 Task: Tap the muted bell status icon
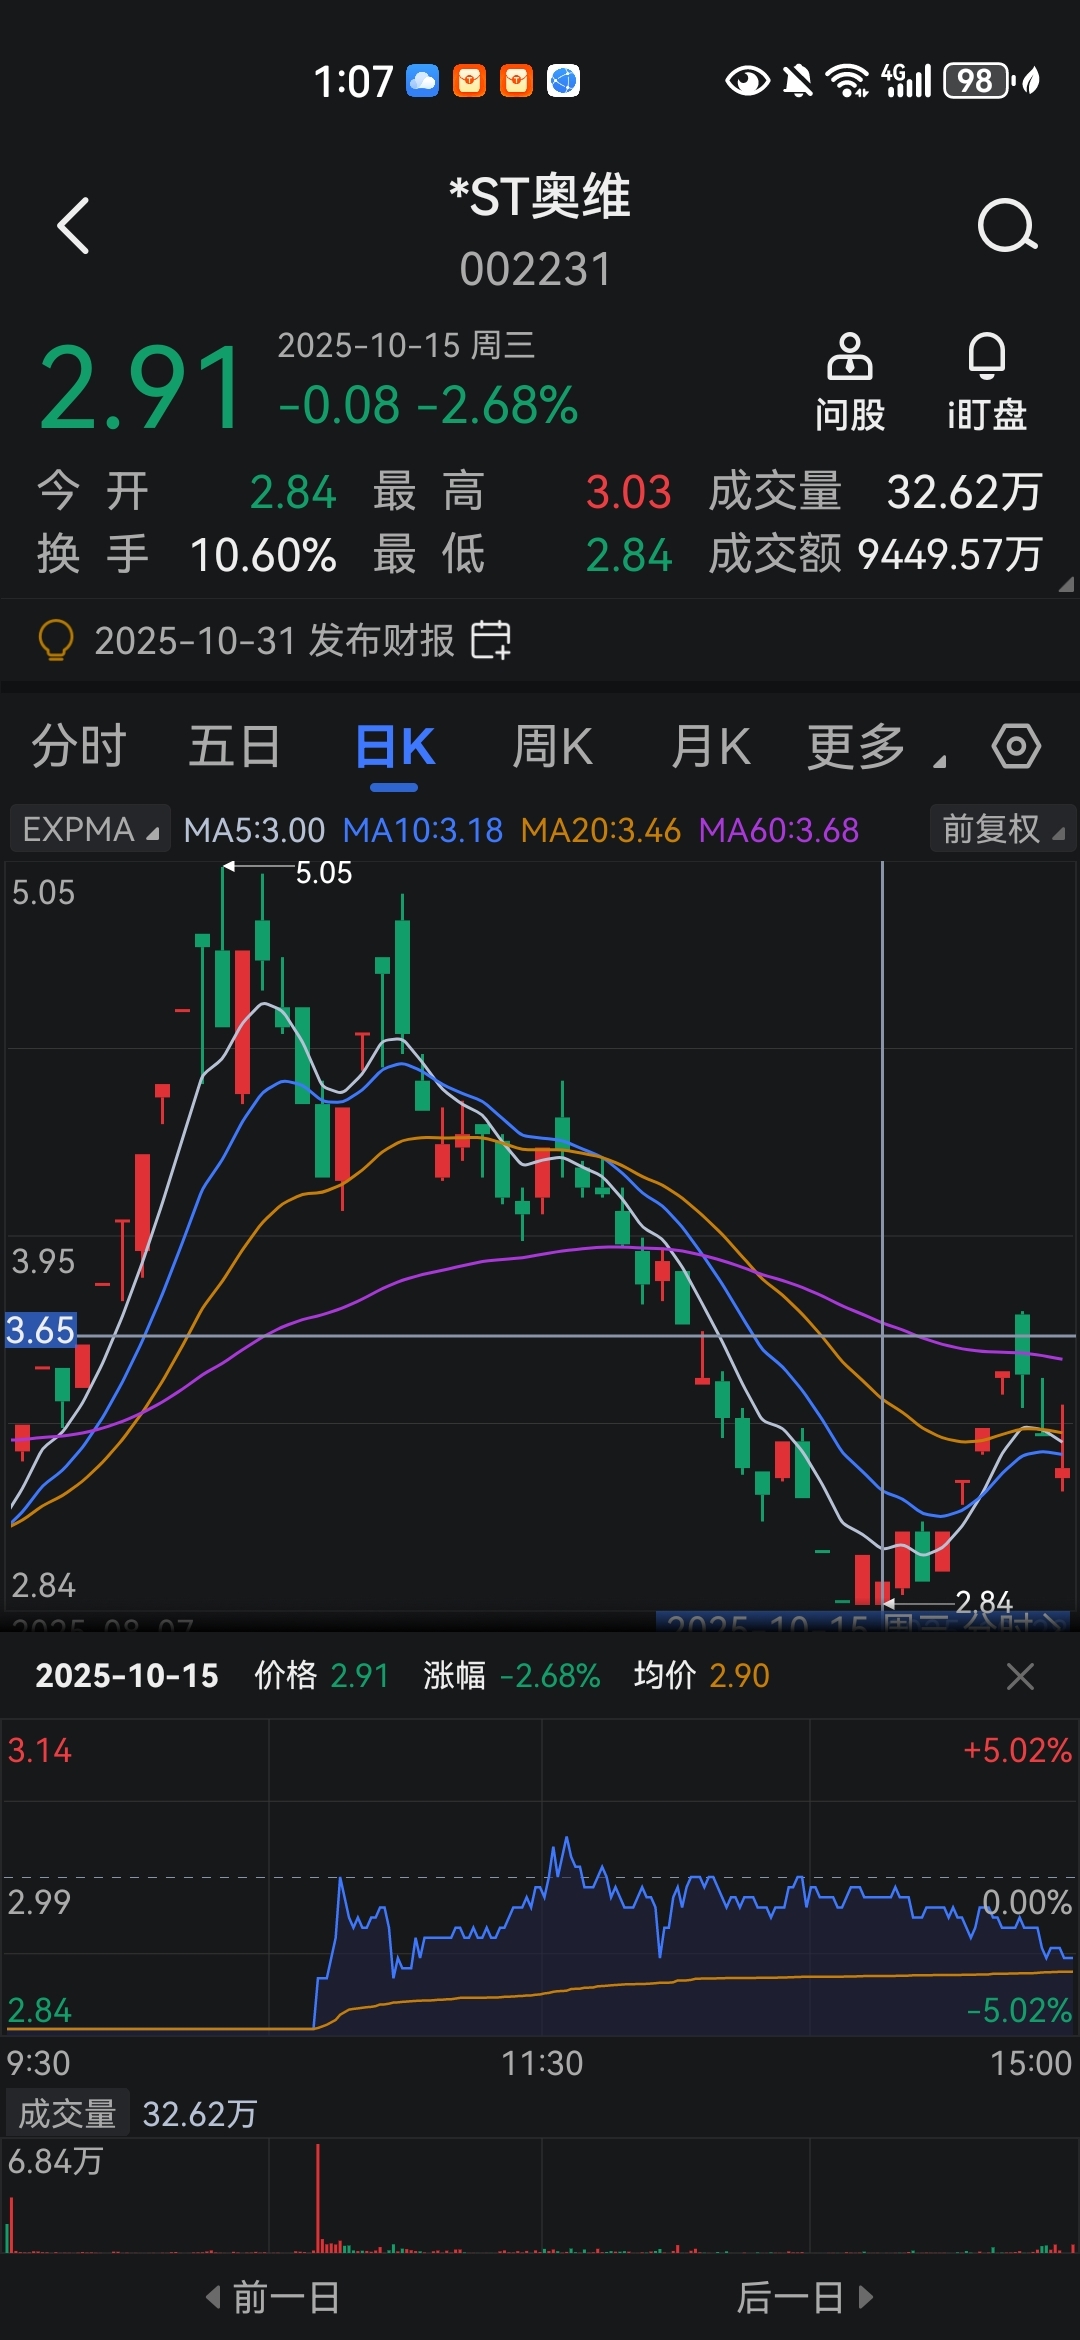pos(797,81)
